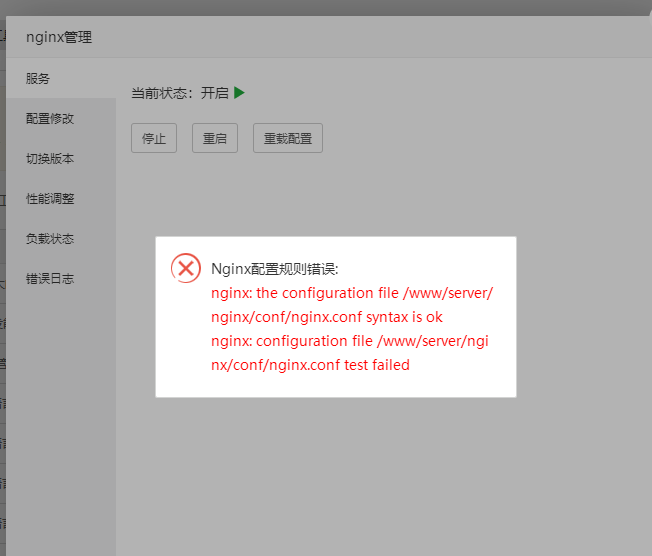This screenshot has height=556, width=652.
Task: Click the Nginx配置规则错误 heading in the dialog
Action: pos(275,269)
